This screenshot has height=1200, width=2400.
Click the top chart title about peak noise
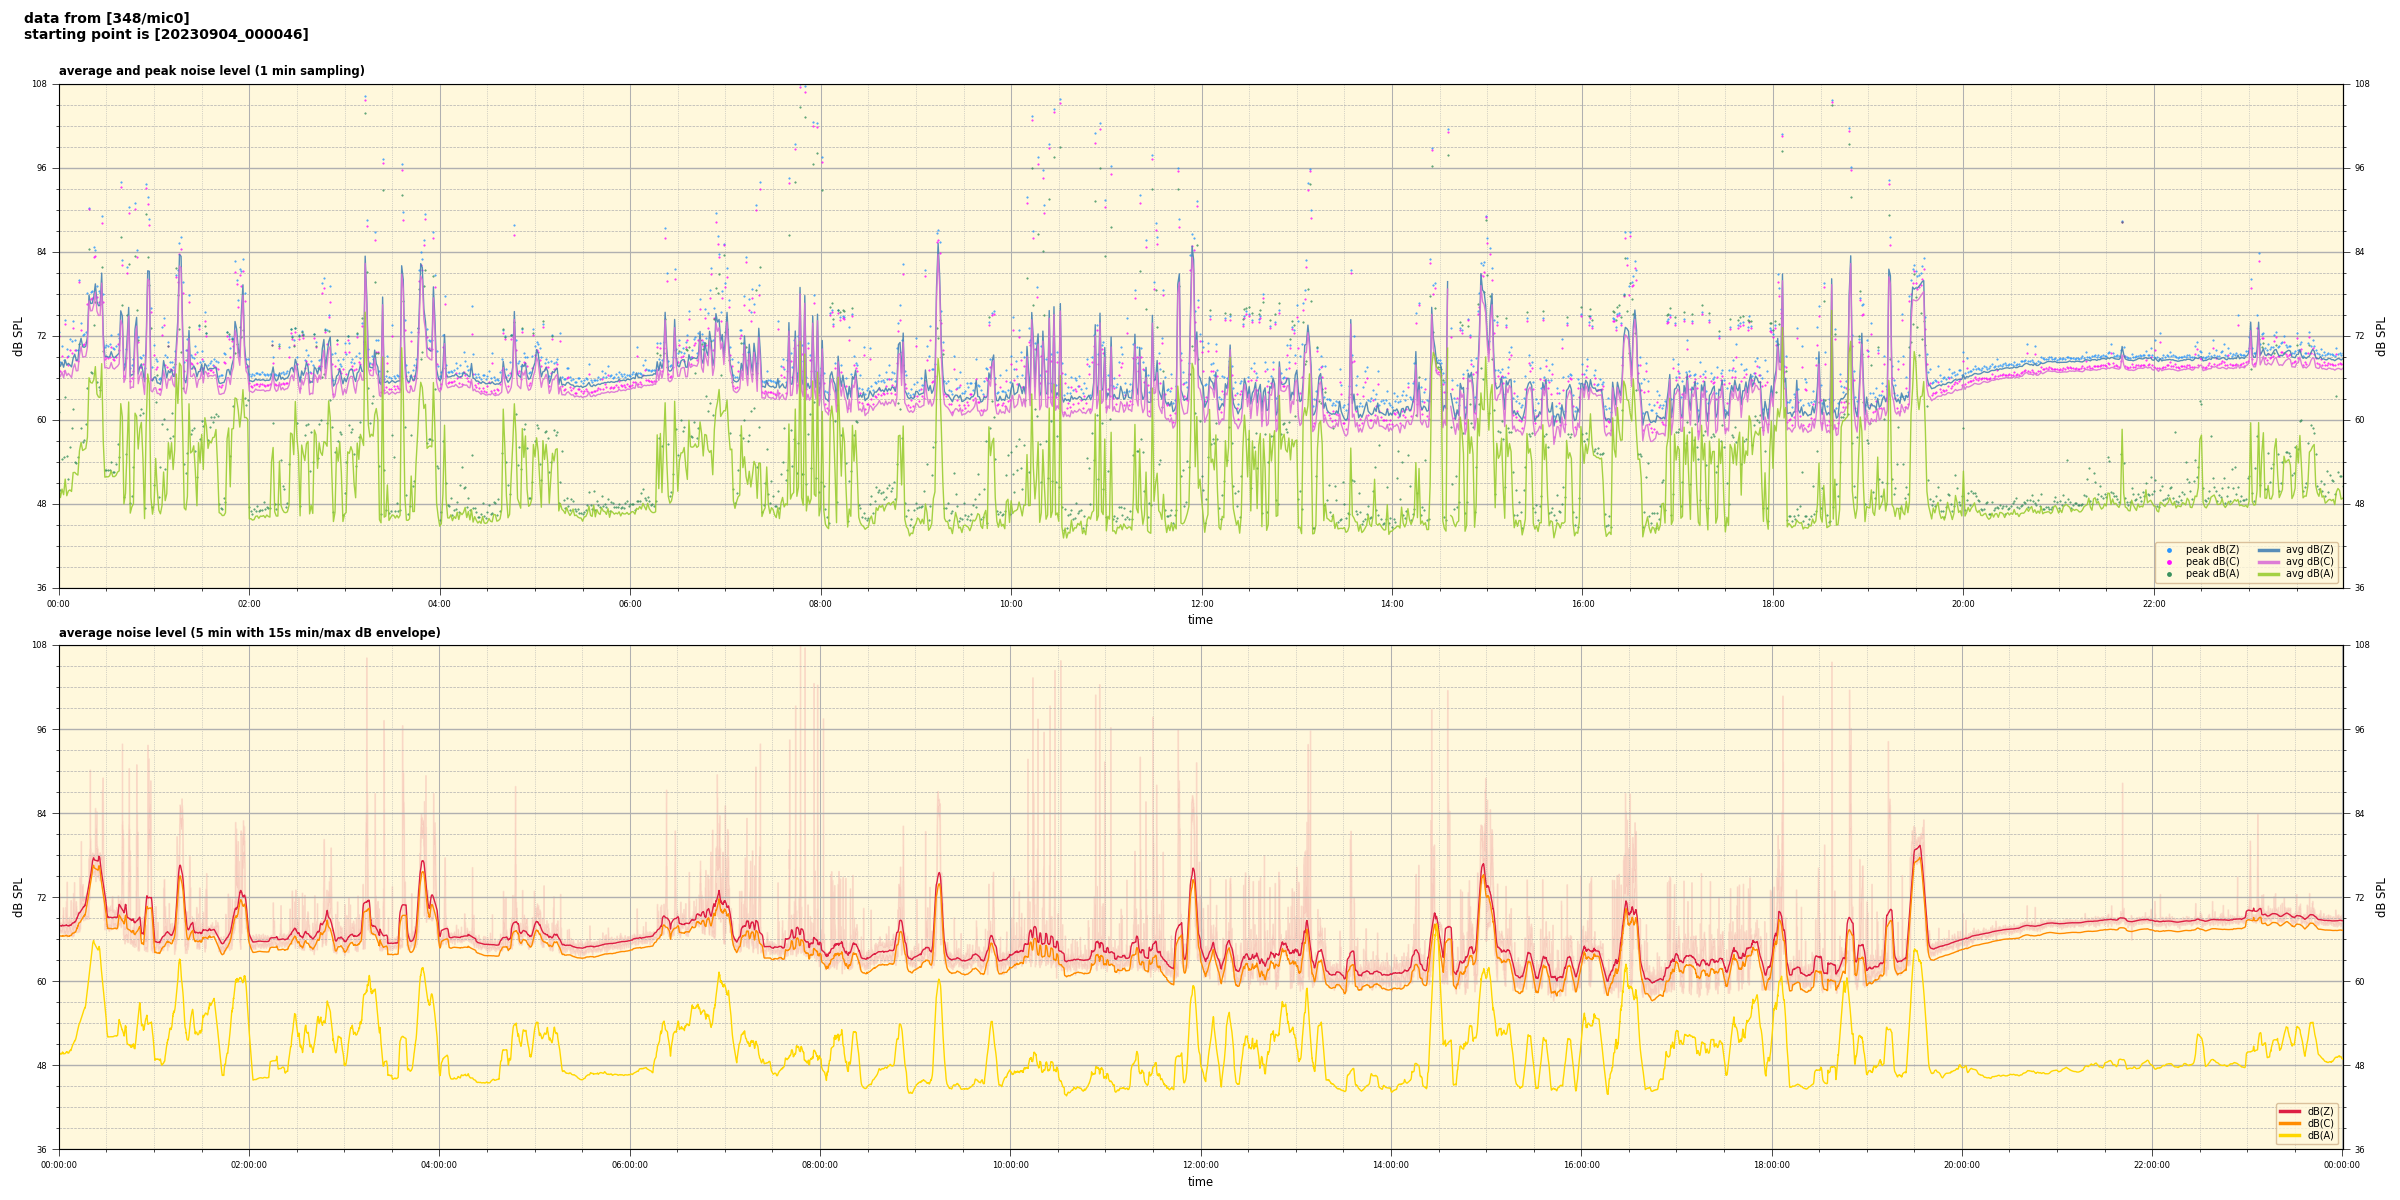pos(211,71)
